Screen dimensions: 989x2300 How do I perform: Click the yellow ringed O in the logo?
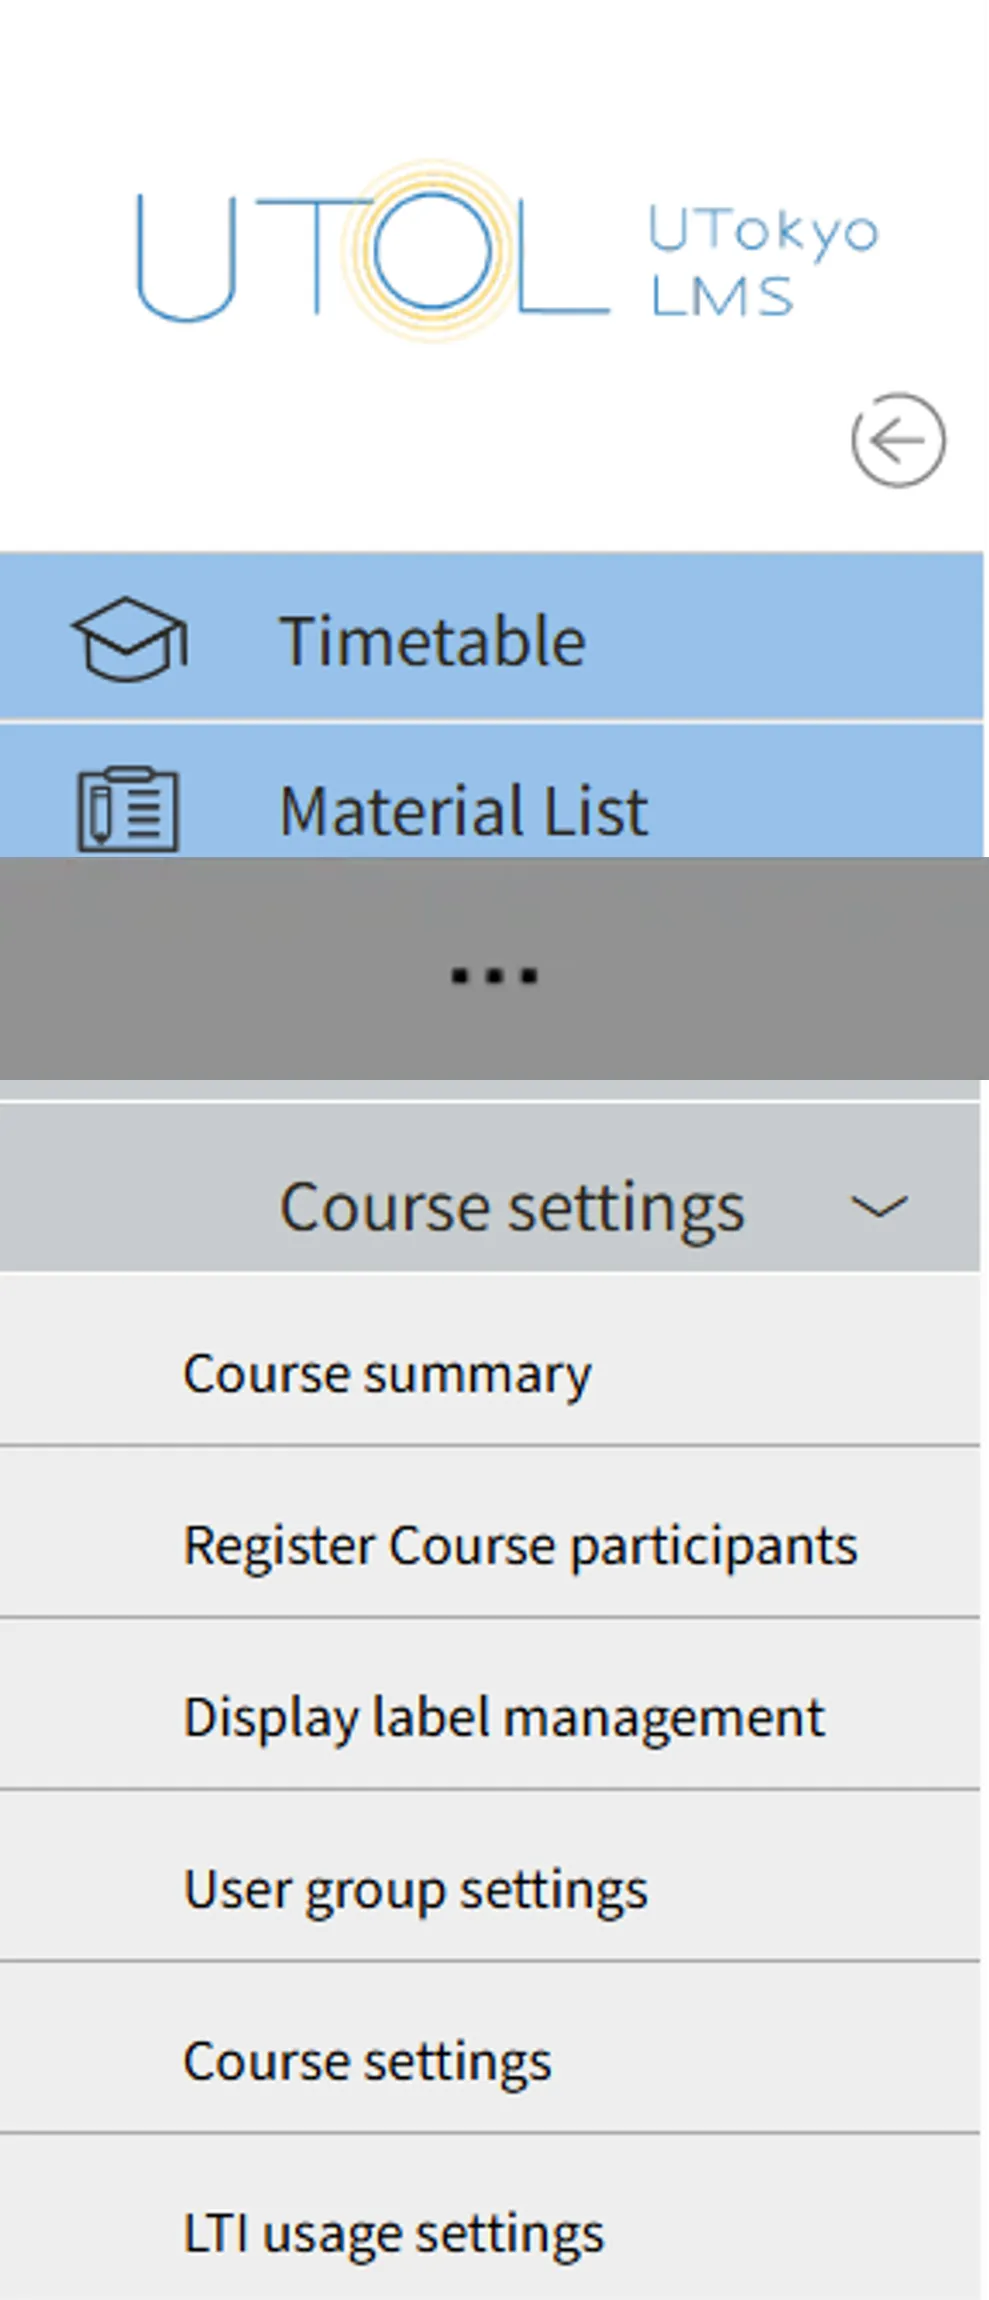tap(432, 251)
